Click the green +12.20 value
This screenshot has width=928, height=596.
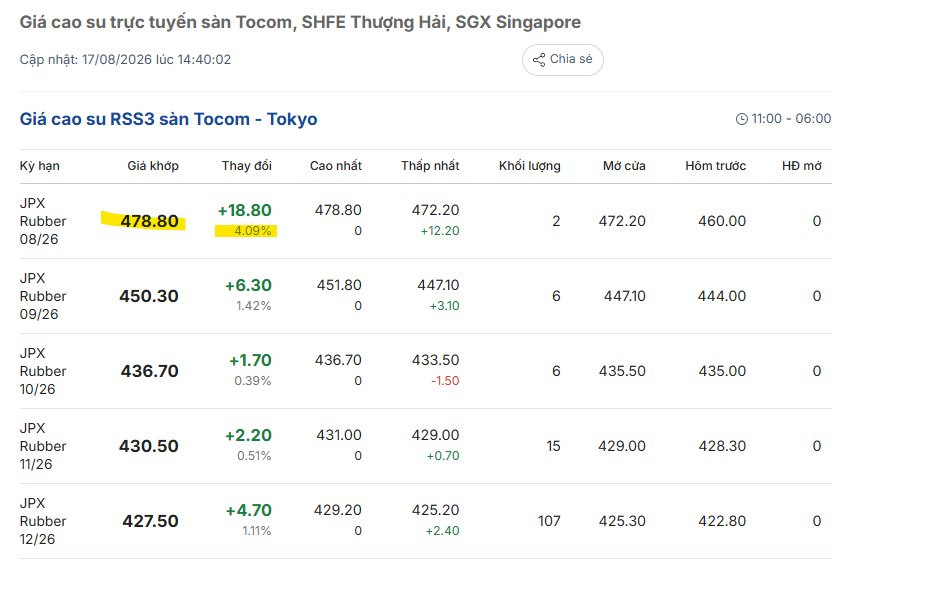coord(440,231)
